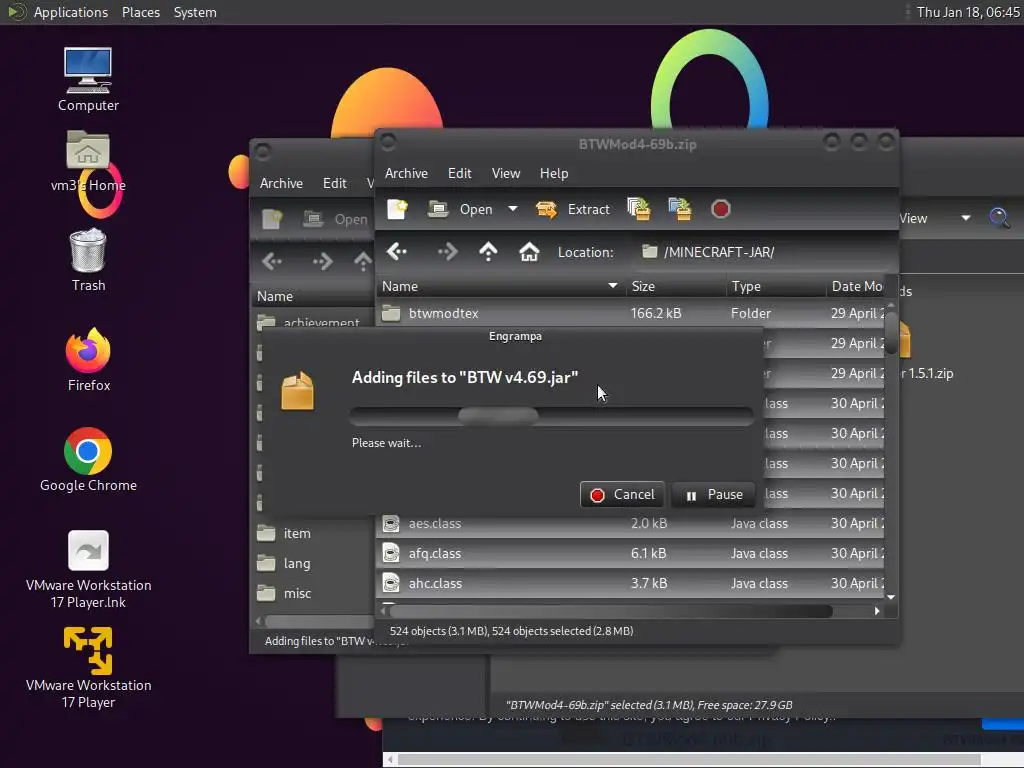Click the Add folder to archive icon
The width and height of the screenshot is (1024, 768).
click(x=679, y=209)
